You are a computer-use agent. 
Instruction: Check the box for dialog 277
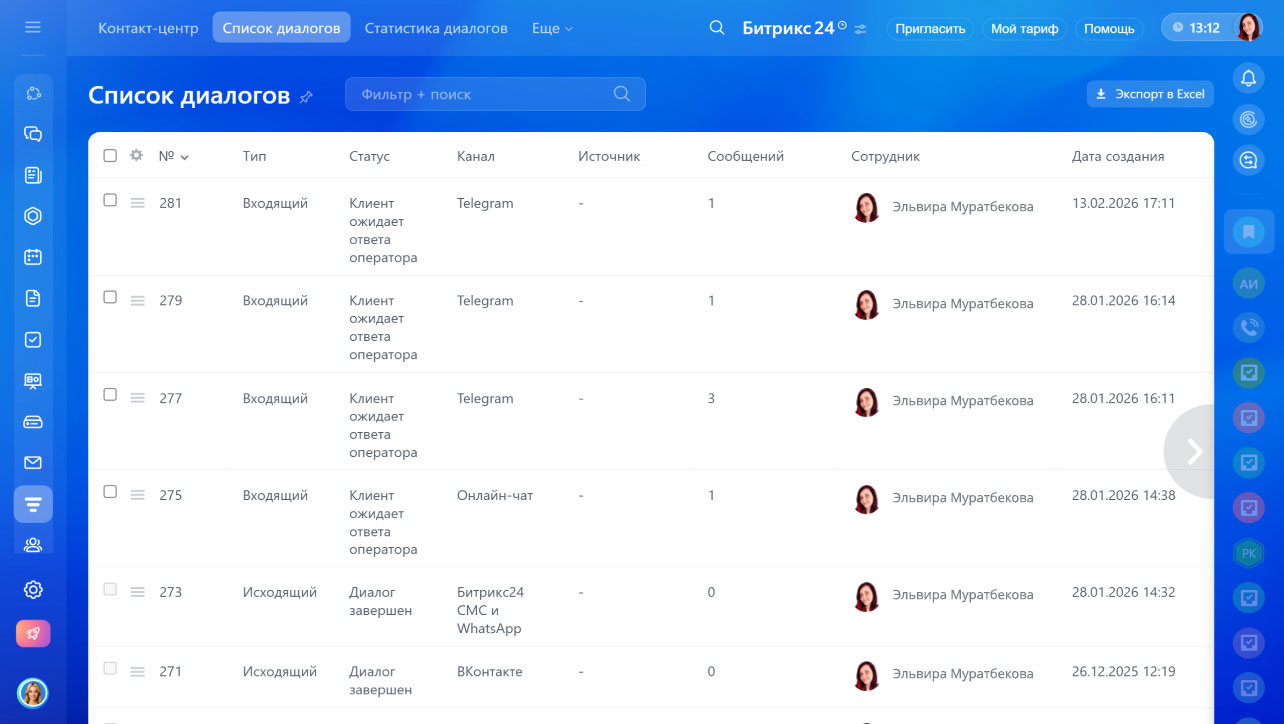(110, 395)
